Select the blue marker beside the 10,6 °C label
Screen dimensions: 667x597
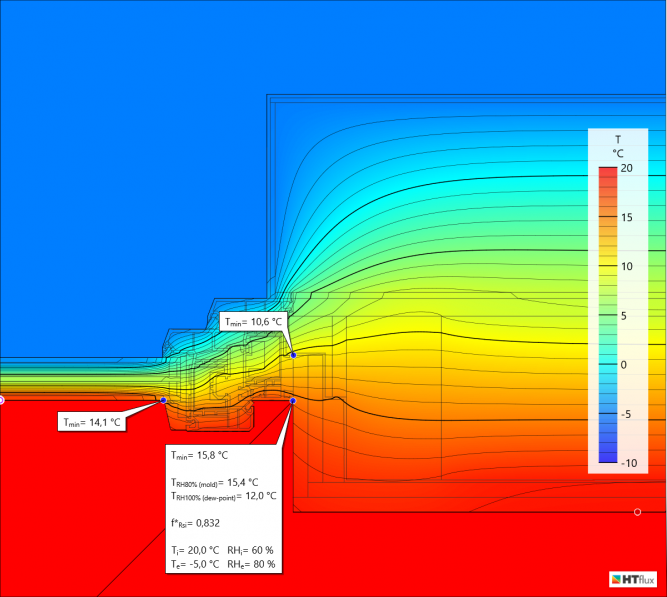point(293,355)
